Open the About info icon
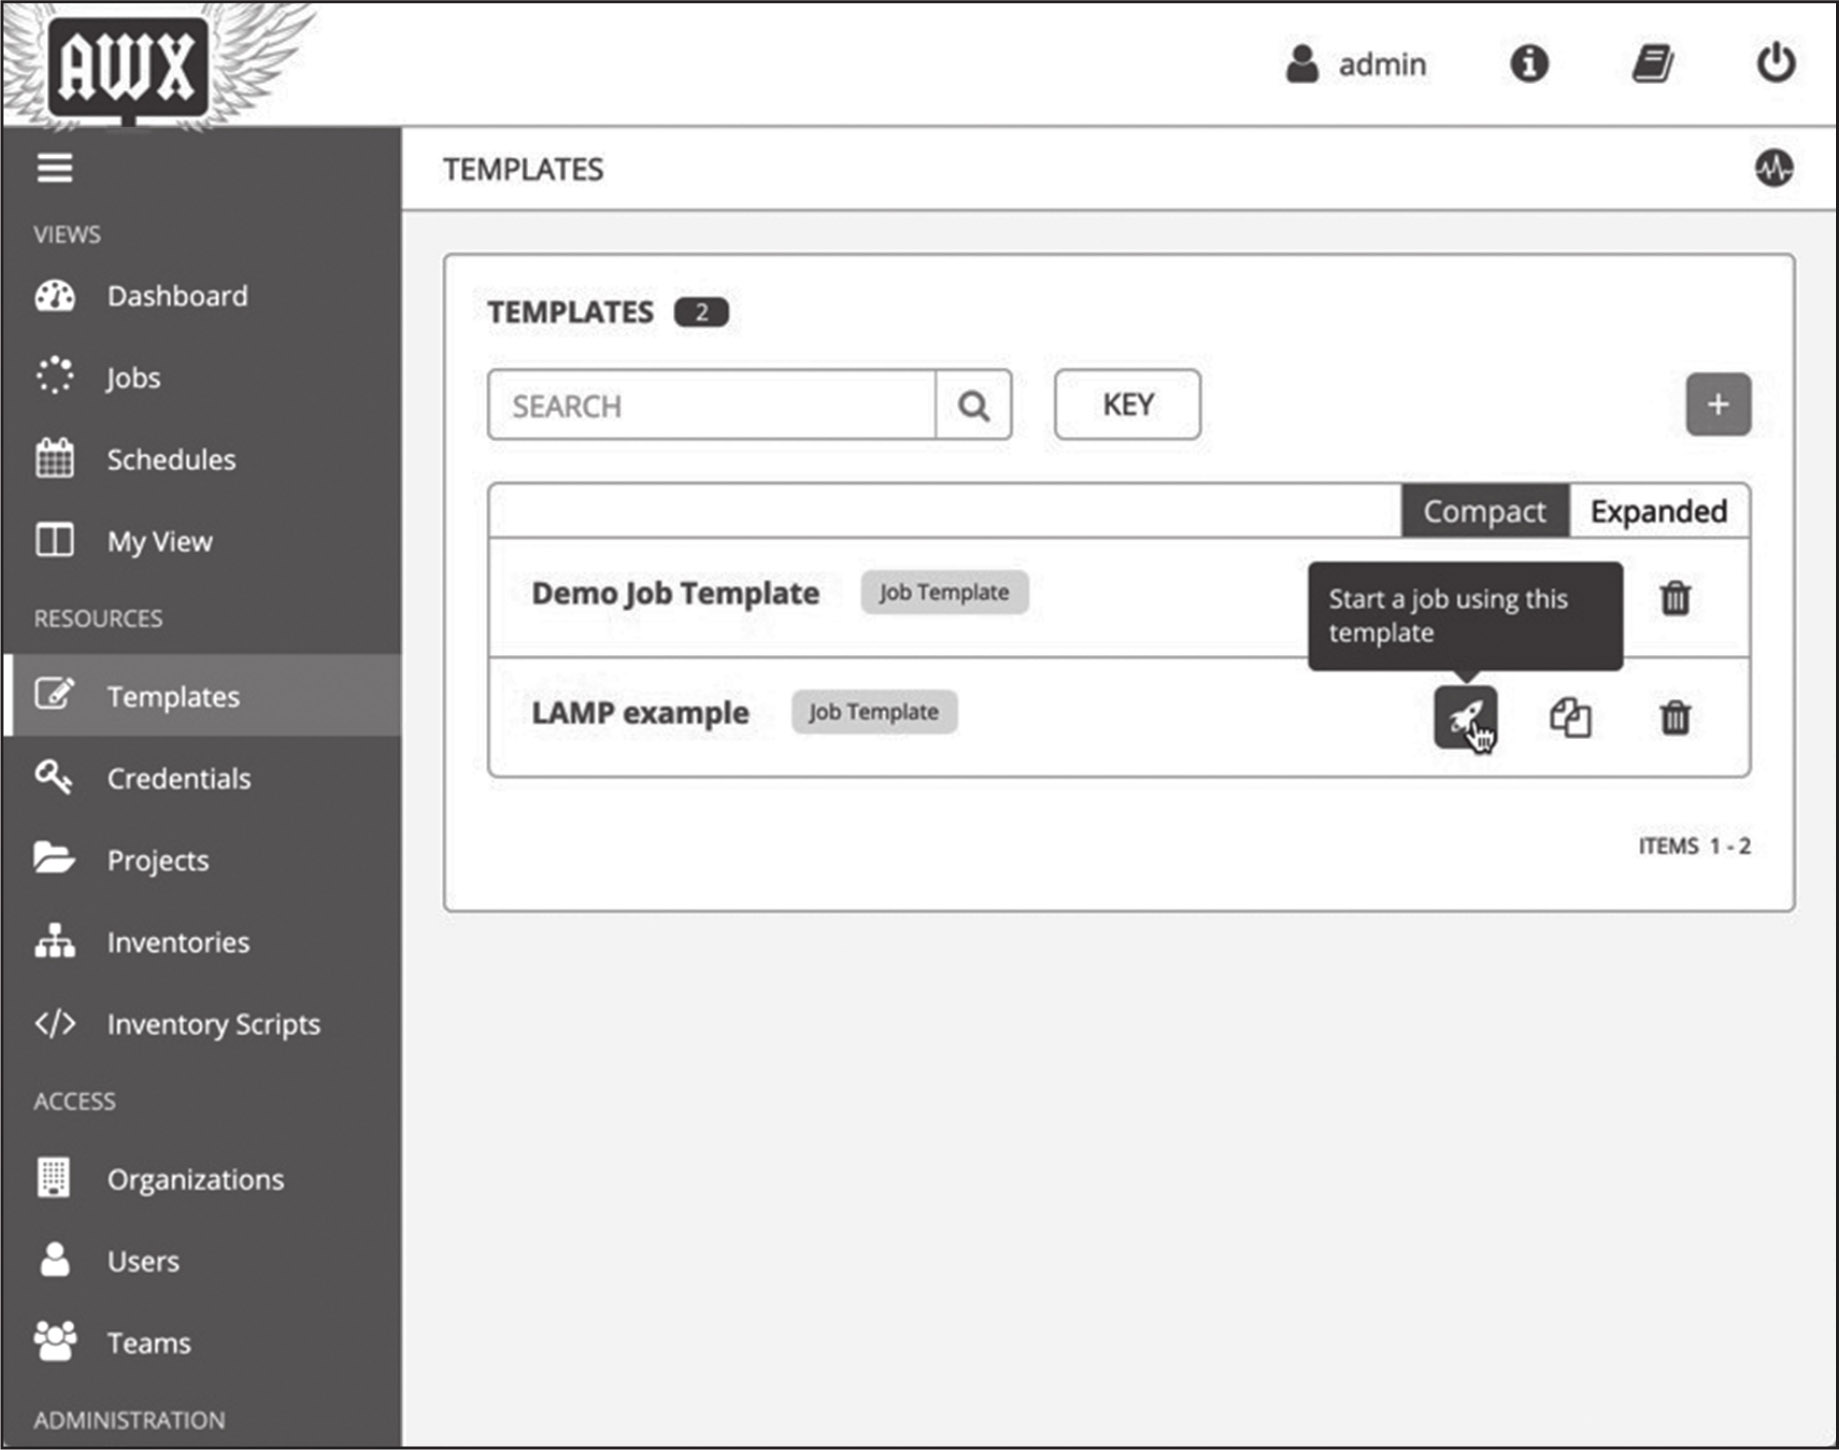The height and width of the screenshot is (1450, 1839). 1528,64
